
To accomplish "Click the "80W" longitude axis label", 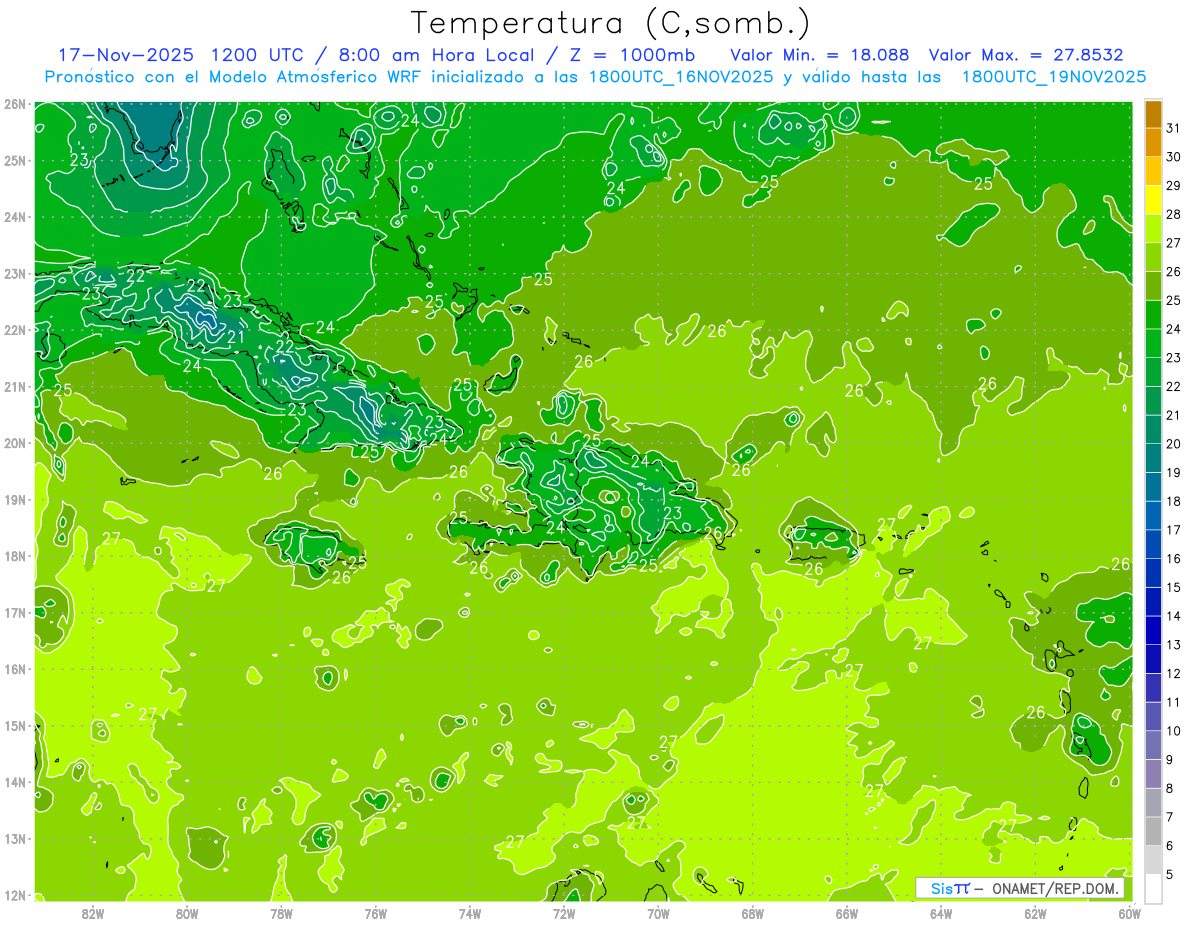I will (187, 913).
